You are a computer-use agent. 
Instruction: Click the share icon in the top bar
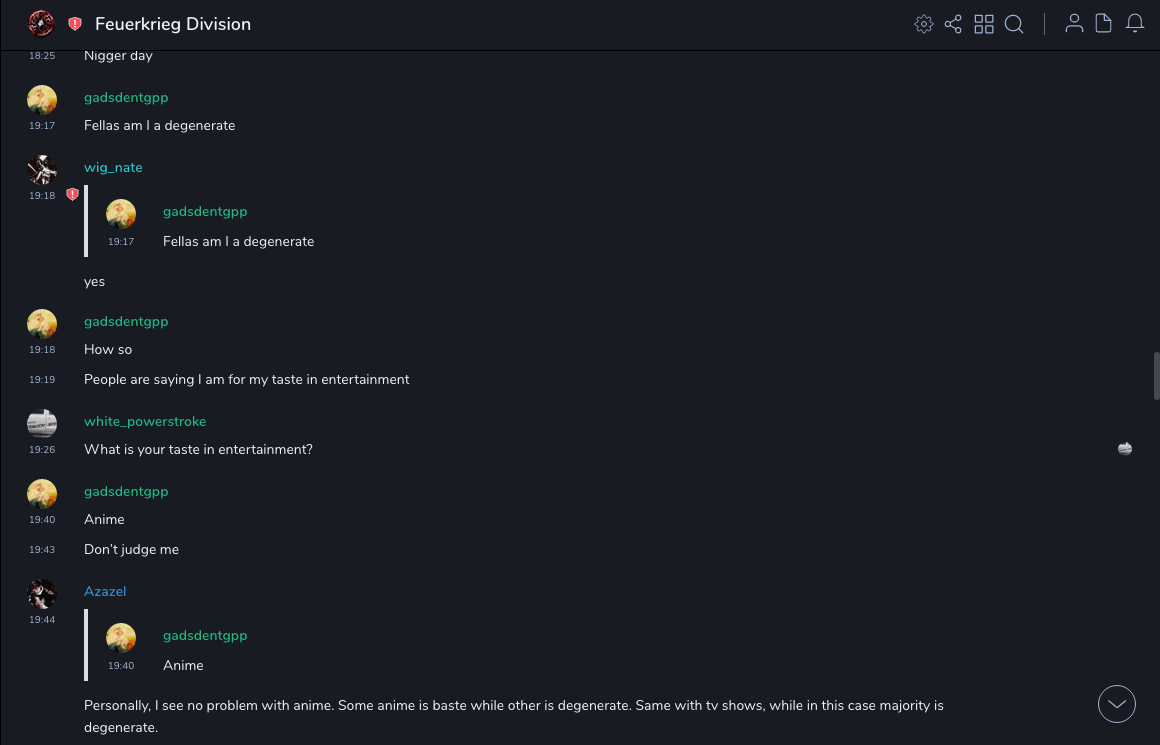(x=953, y=24)
